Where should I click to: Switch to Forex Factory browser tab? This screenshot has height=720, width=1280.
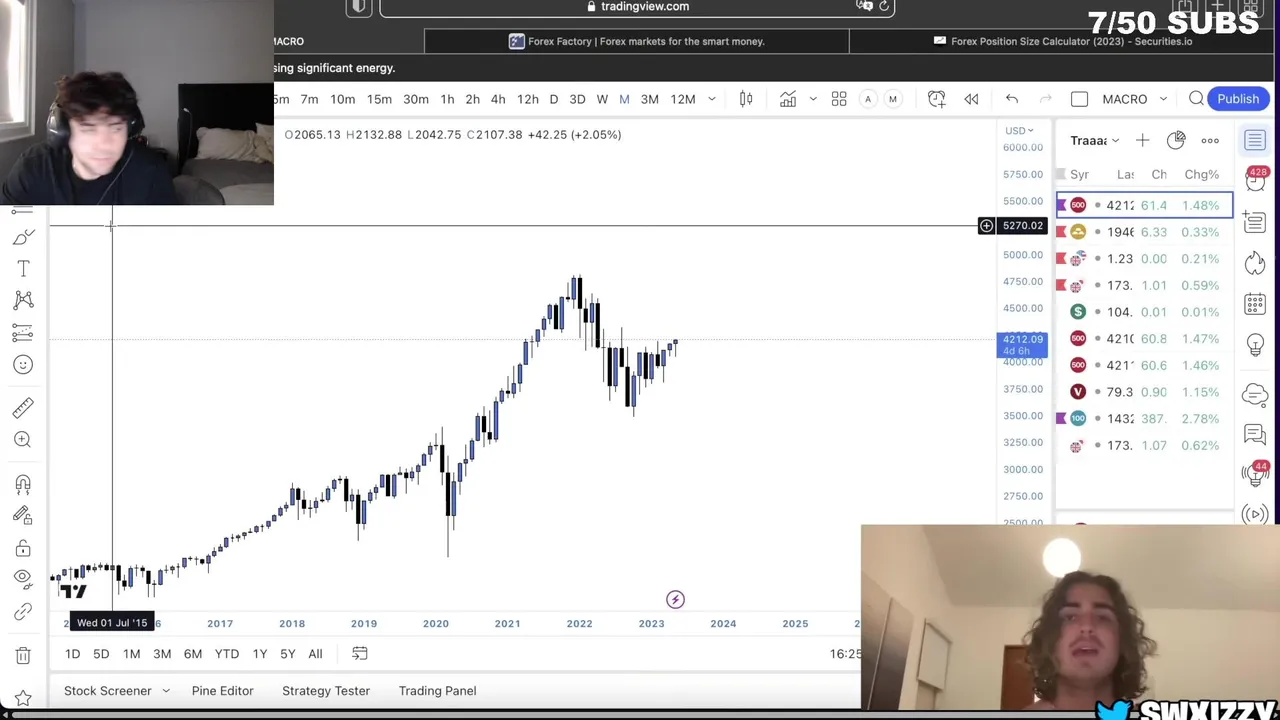point(636,41)
